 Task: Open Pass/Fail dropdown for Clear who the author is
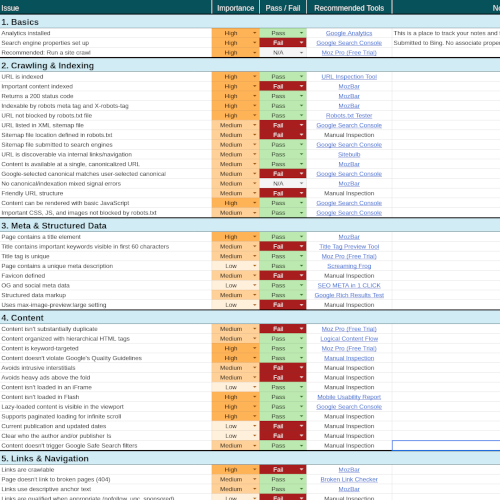[x=301, y=436]
